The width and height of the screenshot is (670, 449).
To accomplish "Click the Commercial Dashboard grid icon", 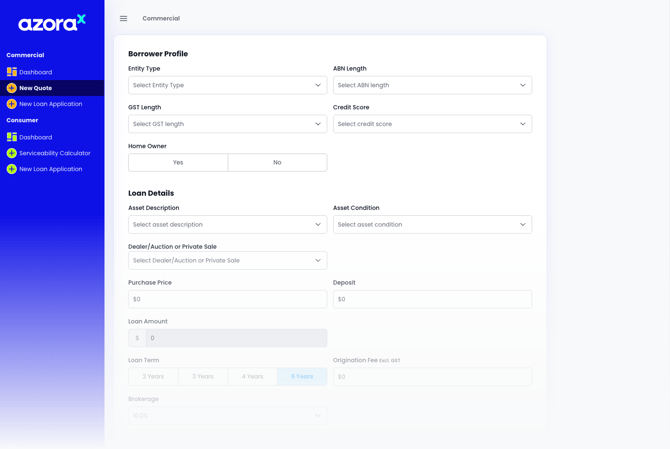I will [12, 72].
